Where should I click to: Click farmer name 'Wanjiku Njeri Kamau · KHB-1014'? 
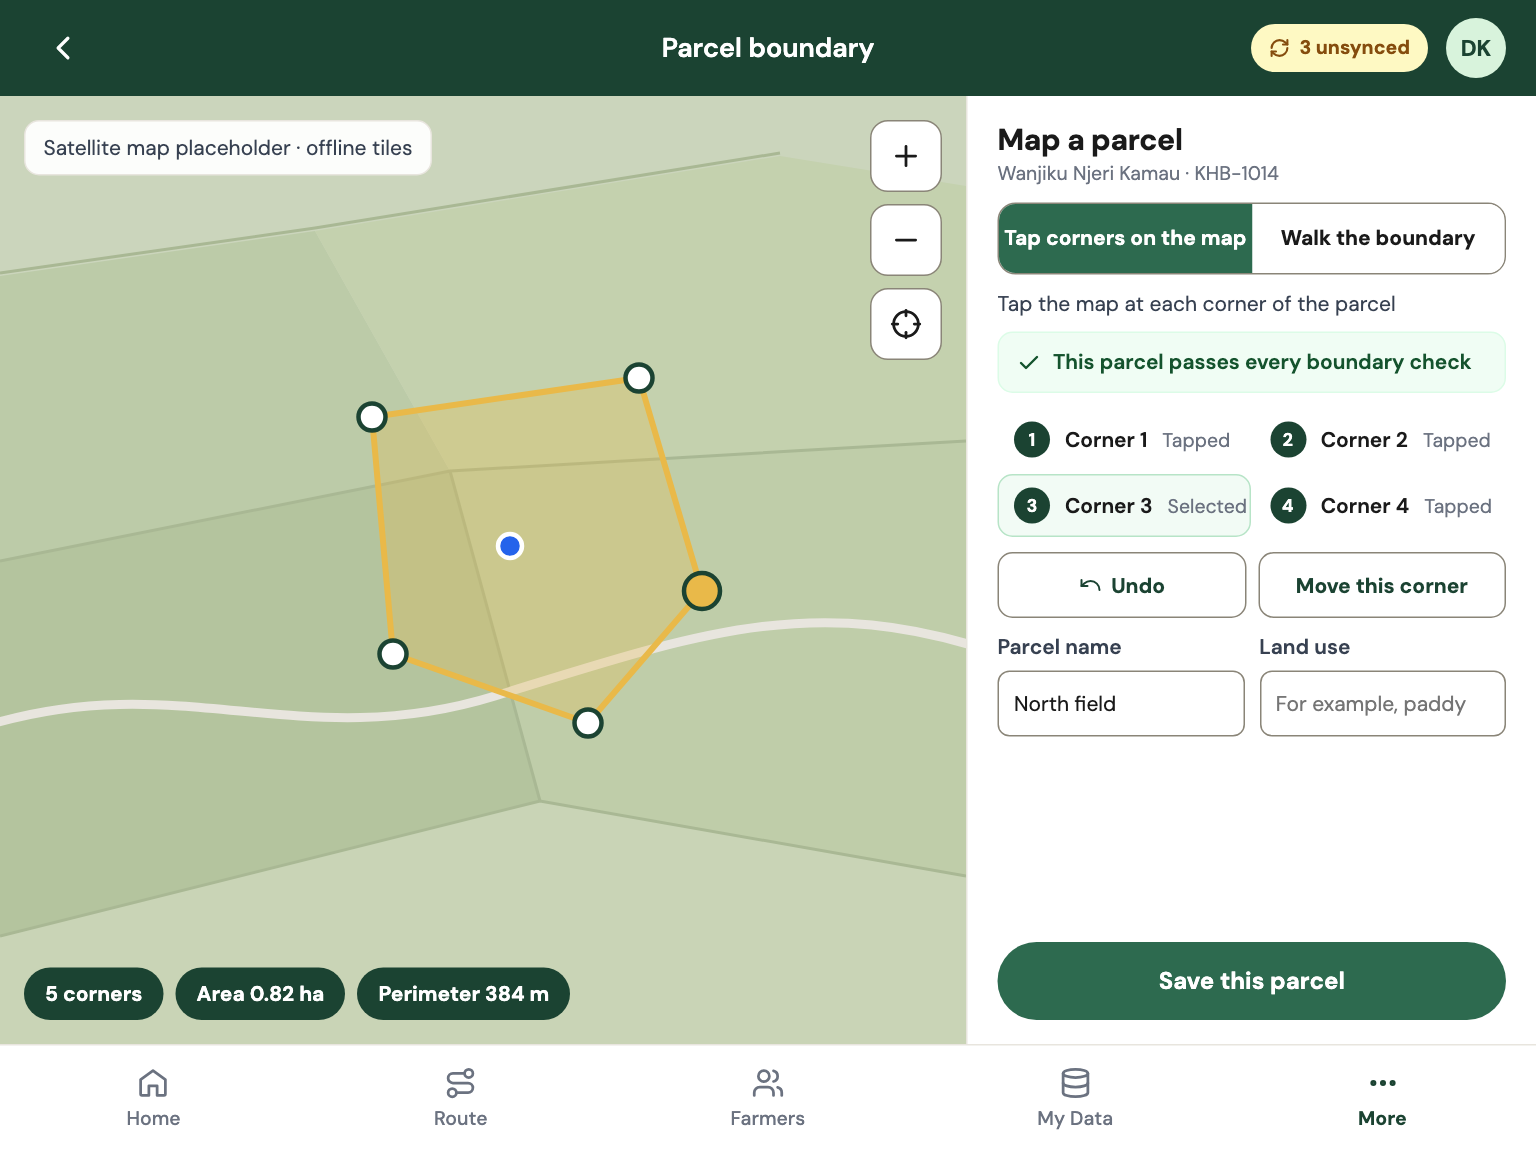click(1138, 173)
